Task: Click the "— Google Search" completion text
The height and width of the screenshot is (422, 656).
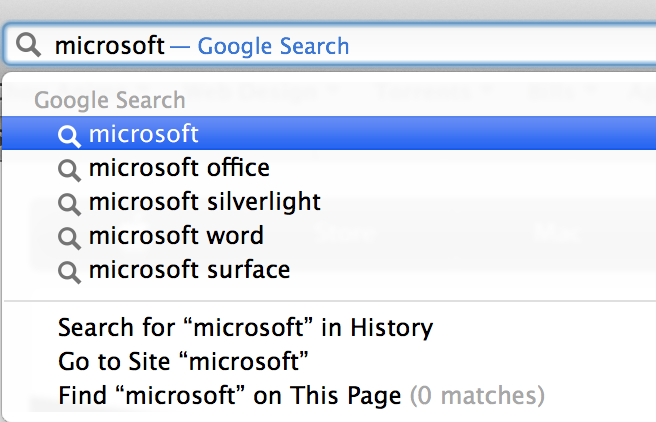Action: tap(260, 46)
